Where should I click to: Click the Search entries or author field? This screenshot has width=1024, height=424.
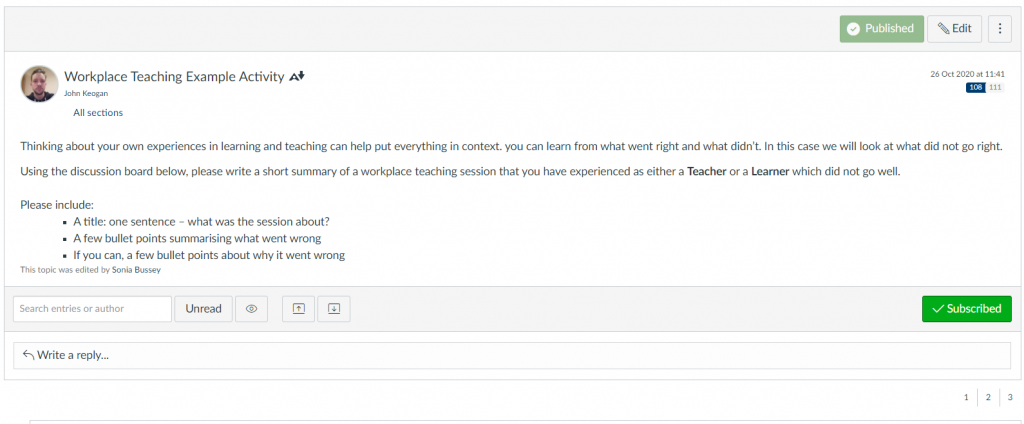coord(92,309)
